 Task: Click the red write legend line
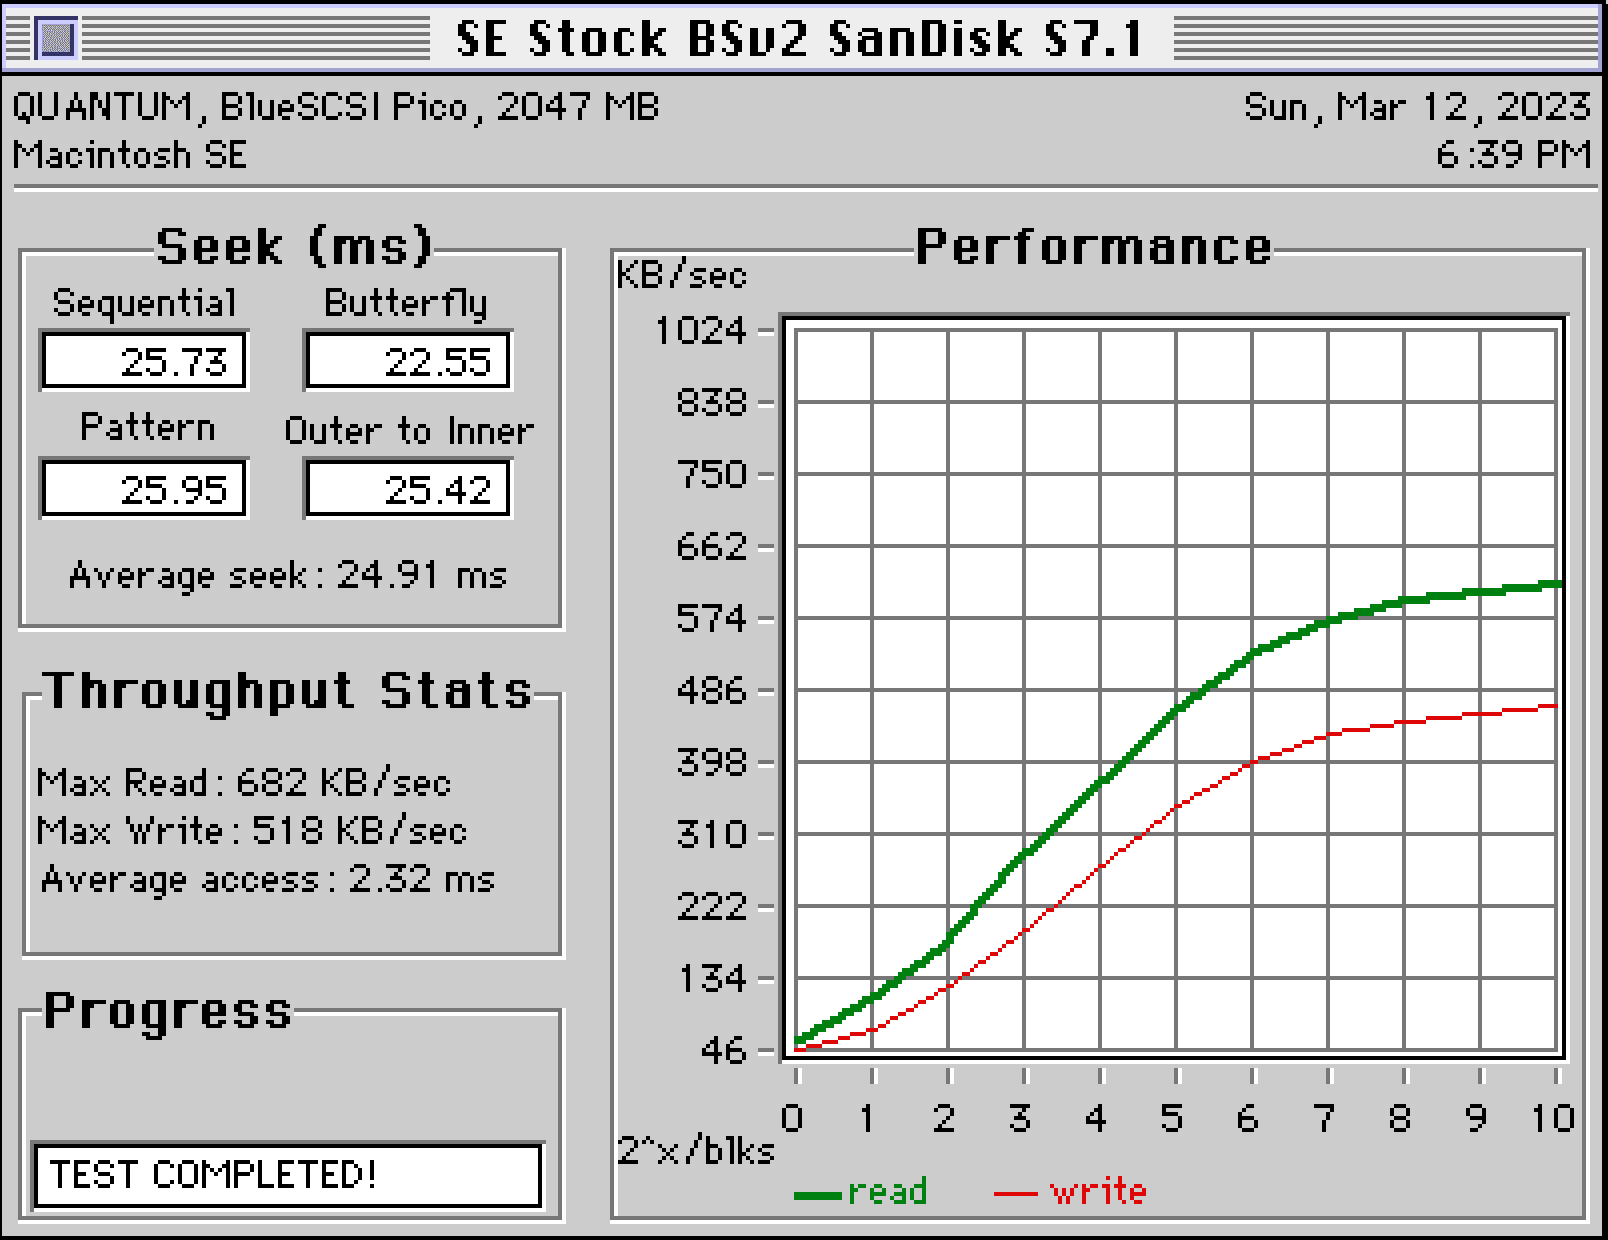[x=1016, y=1194]
